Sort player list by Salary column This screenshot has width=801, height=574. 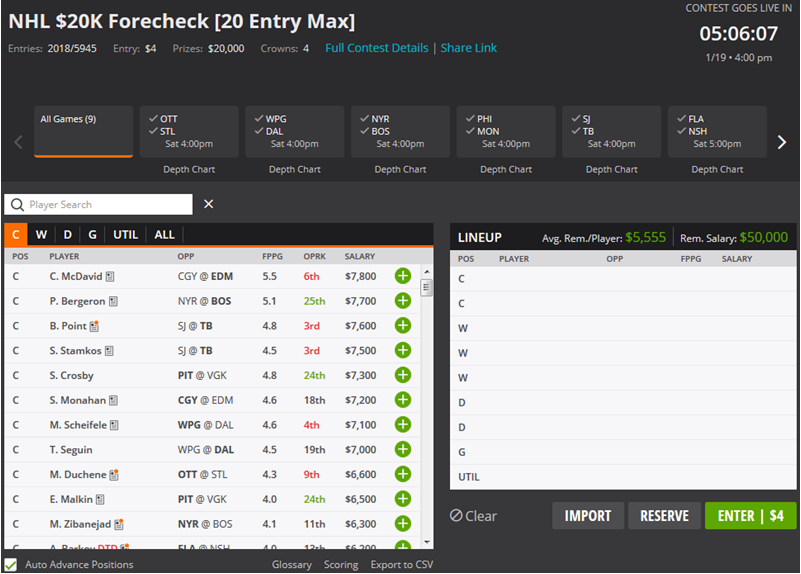coord(360,257)
